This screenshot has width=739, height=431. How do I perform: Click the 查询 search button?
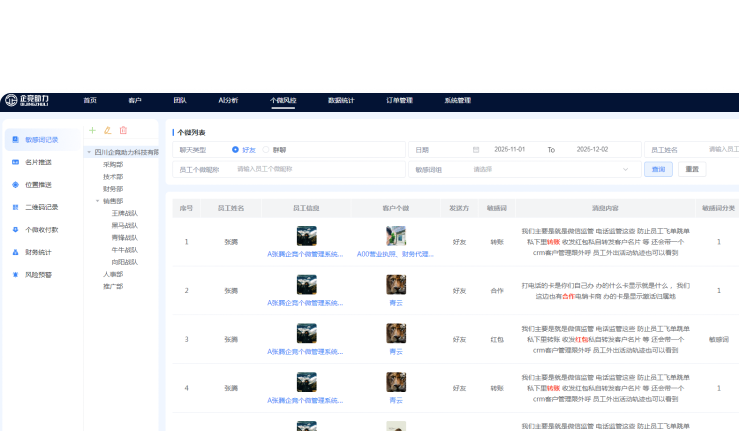pyautogui.click(x=658, y=170)
